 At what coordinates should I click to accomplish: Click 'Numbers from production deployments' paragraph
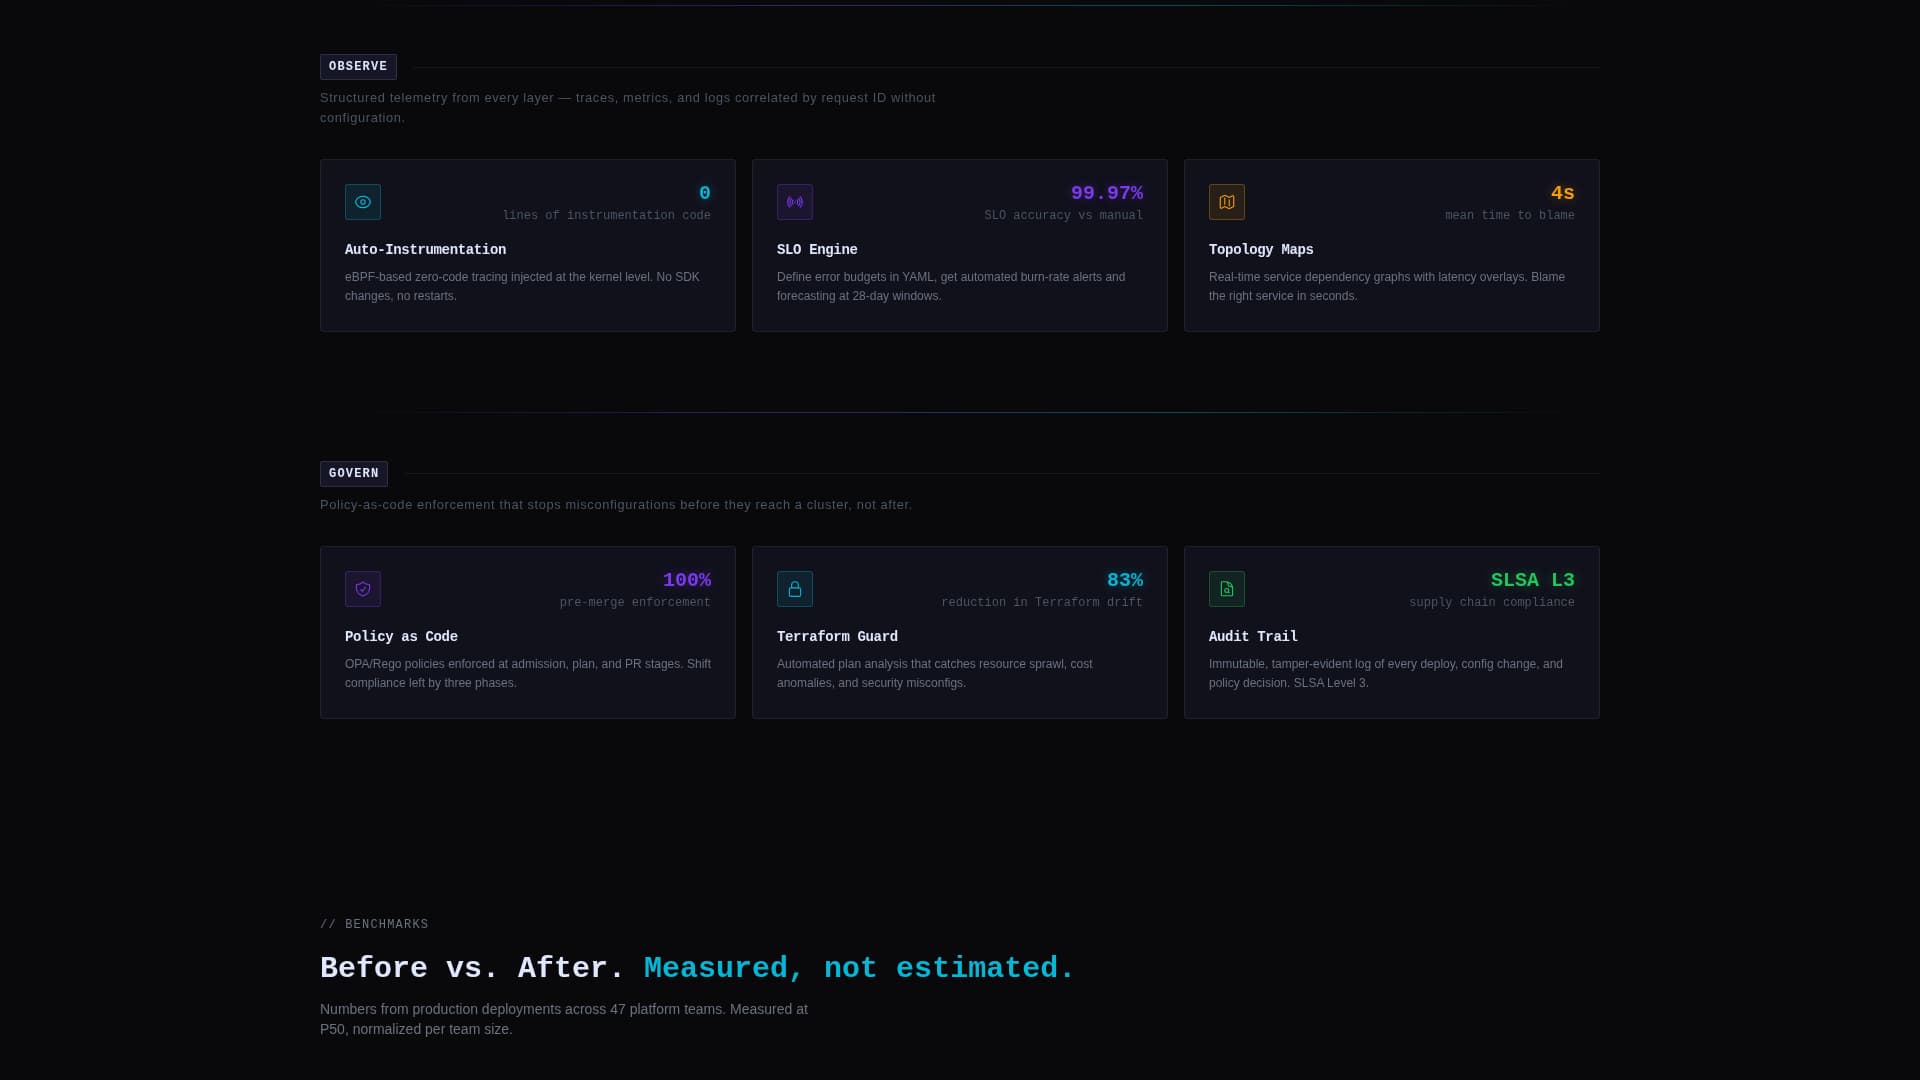tap(564, 1019)
